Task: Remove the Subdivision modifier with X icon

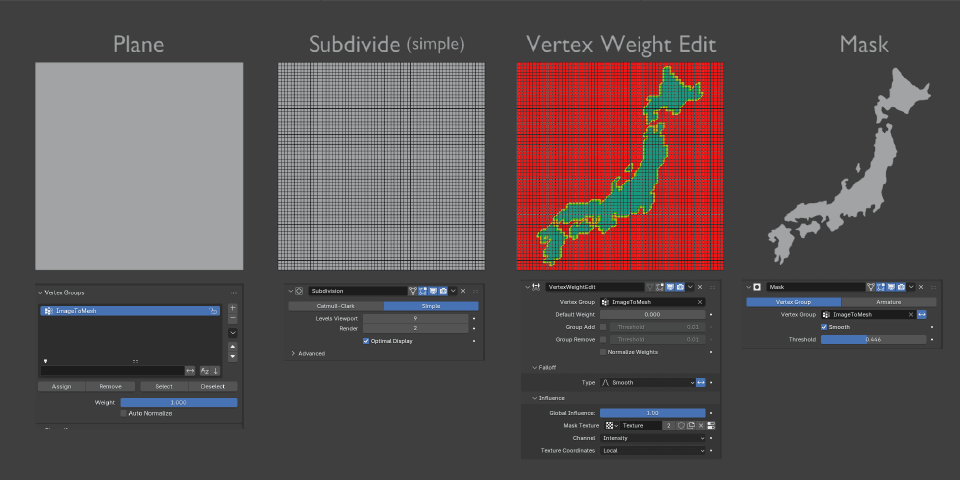Action: [x=462, y=291]
